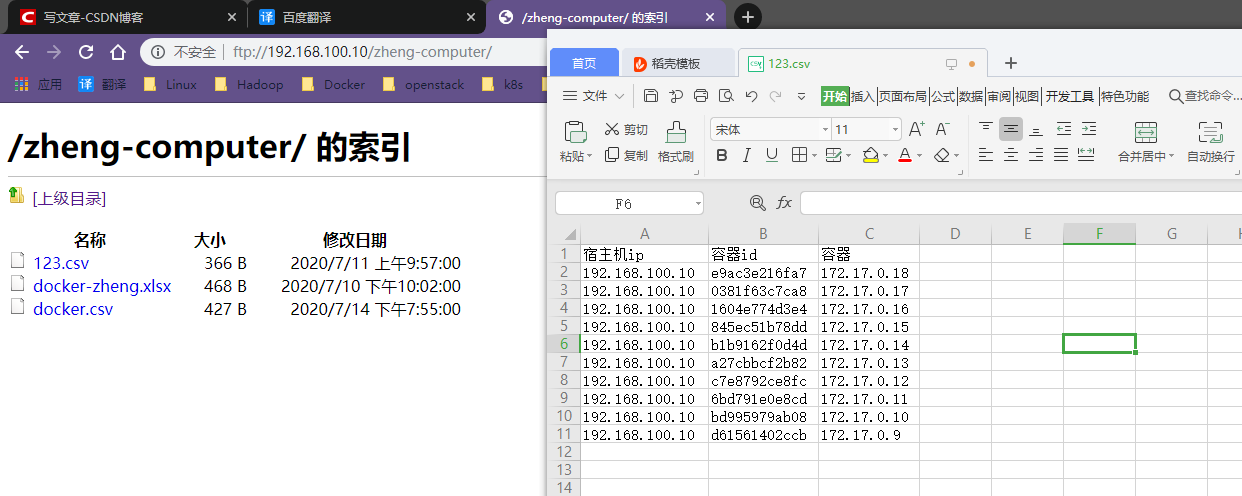
Task: Enable 自动换行 wrap text
Action: pos(1210,142)
